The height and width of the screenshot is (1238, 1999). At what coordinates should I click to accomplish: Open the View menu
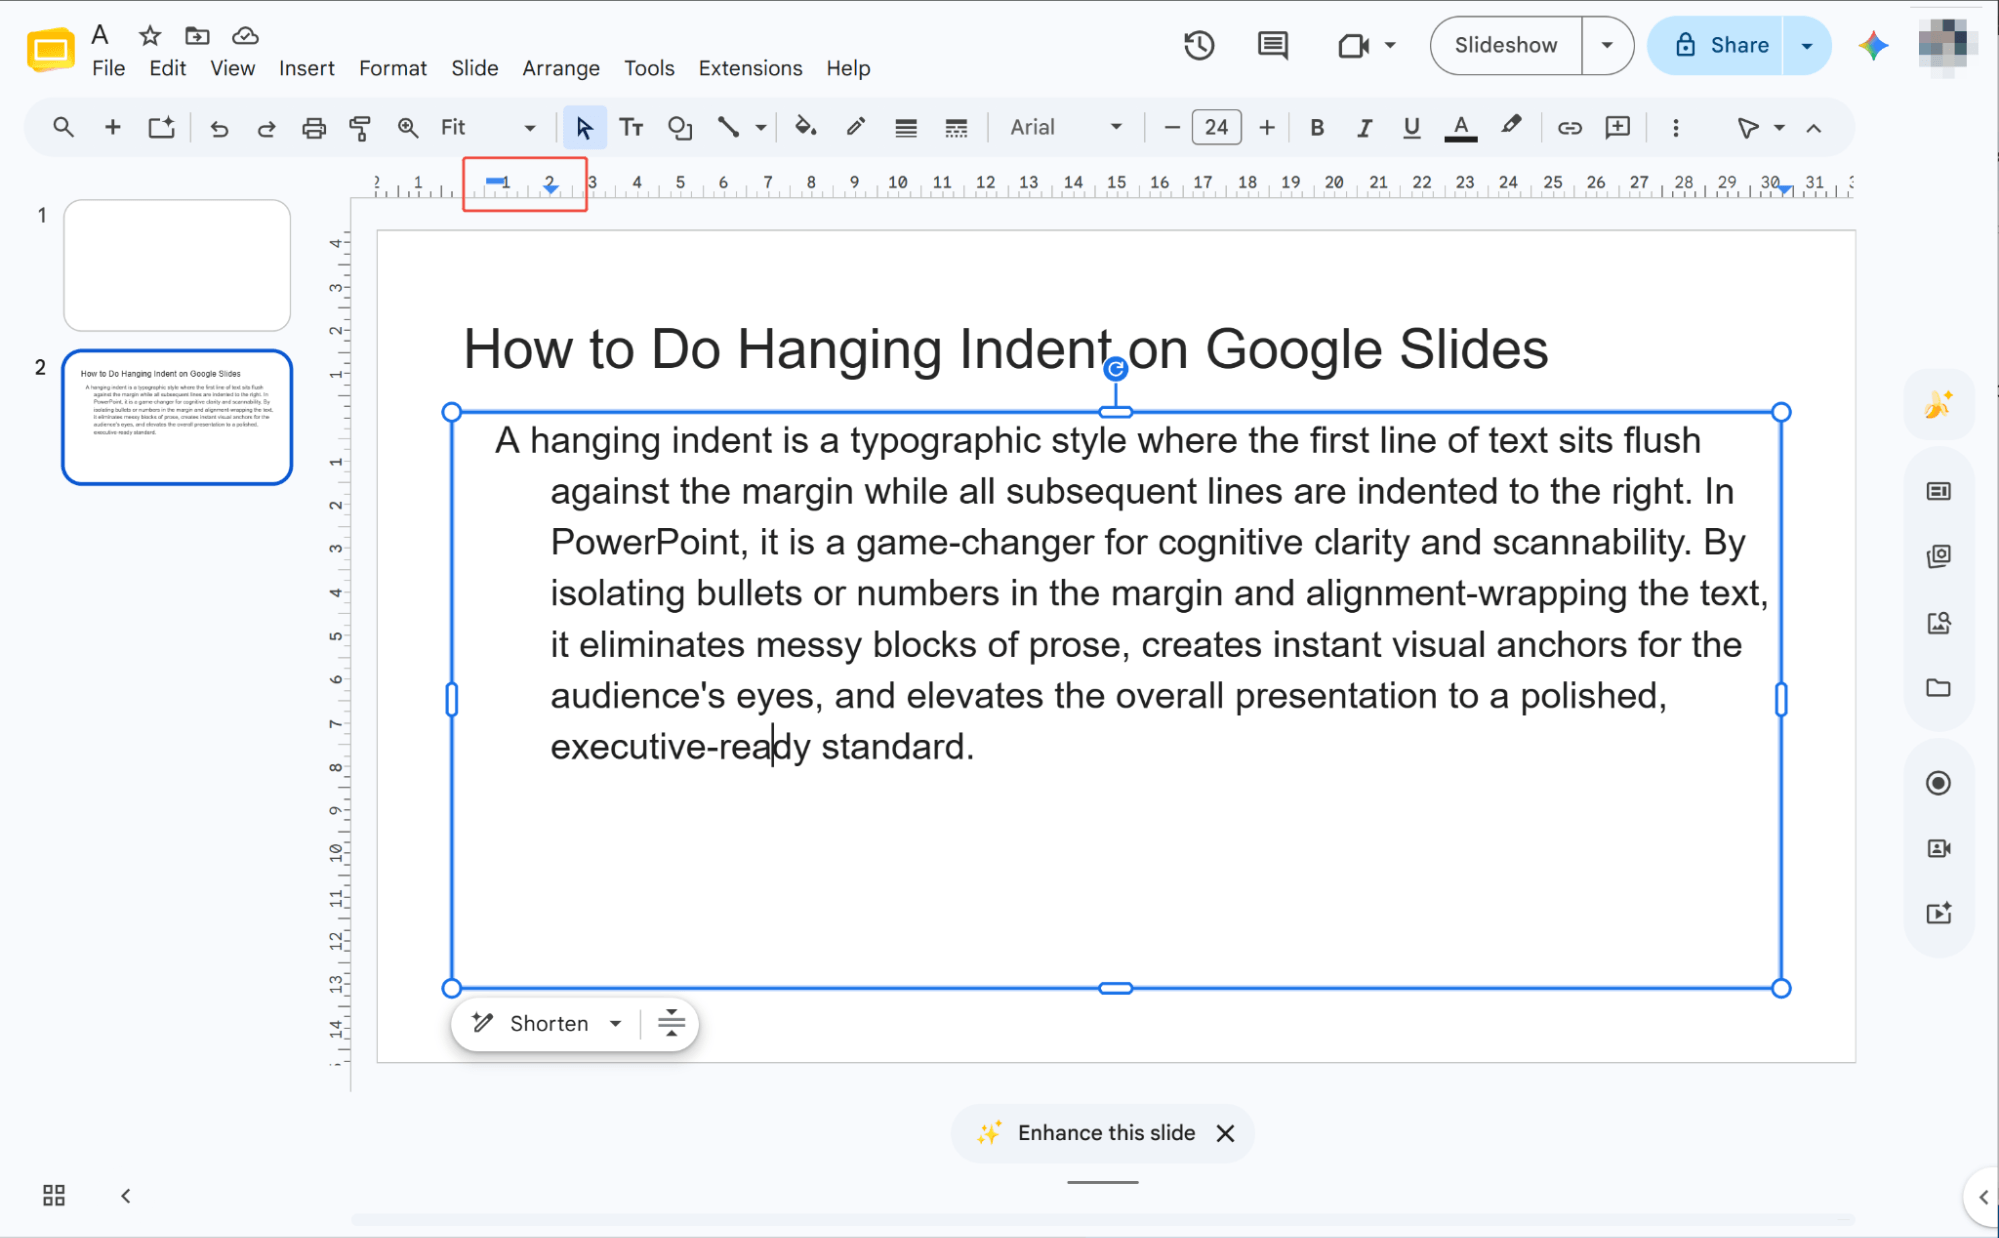point(232,68)
